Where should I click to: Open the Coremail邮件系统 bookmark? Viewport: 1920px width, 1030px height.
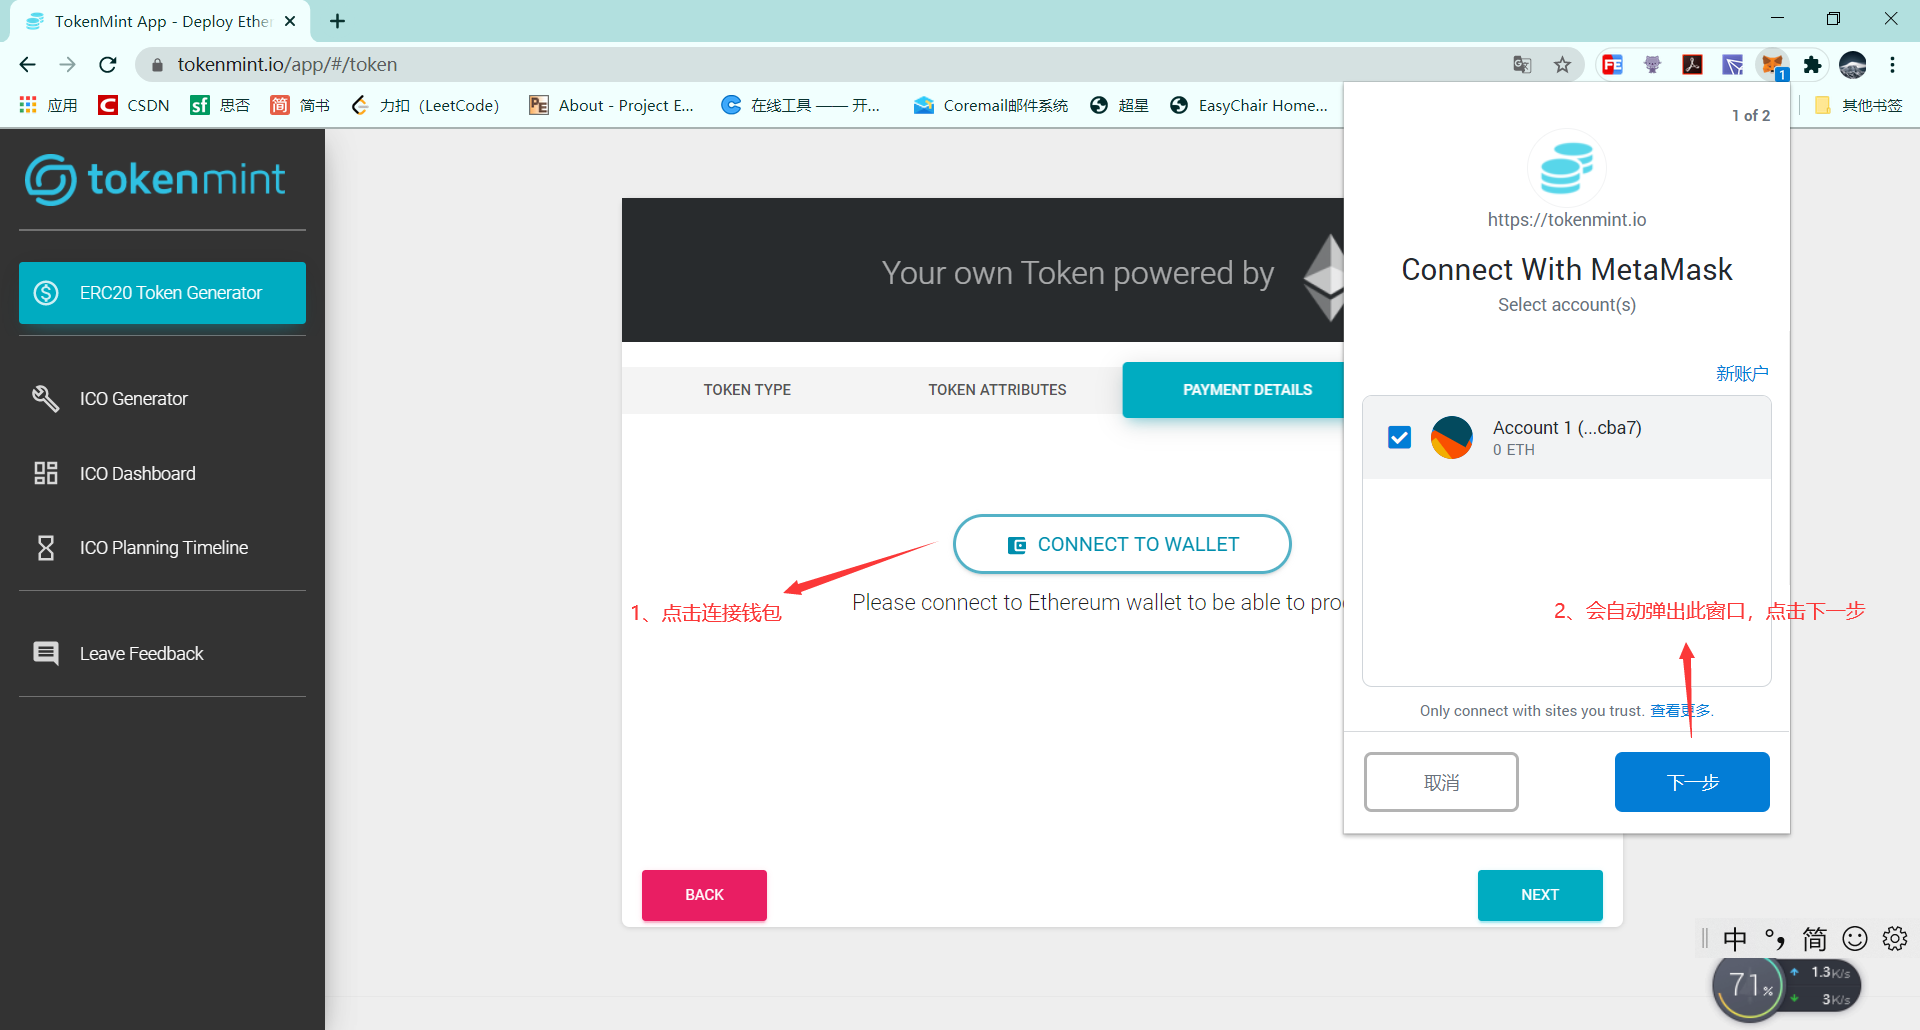click(991, 105)
